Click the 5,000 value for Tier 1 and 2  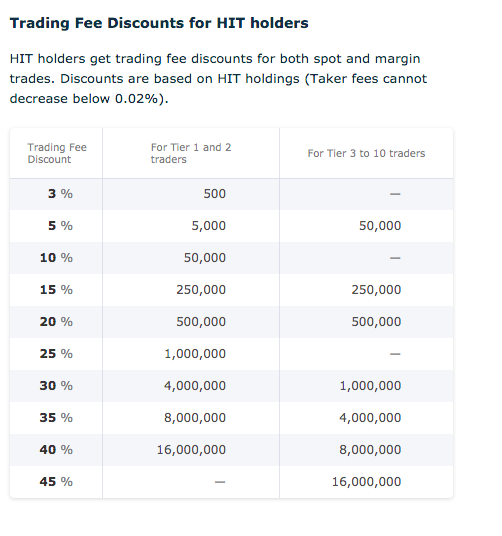[208, 226]
